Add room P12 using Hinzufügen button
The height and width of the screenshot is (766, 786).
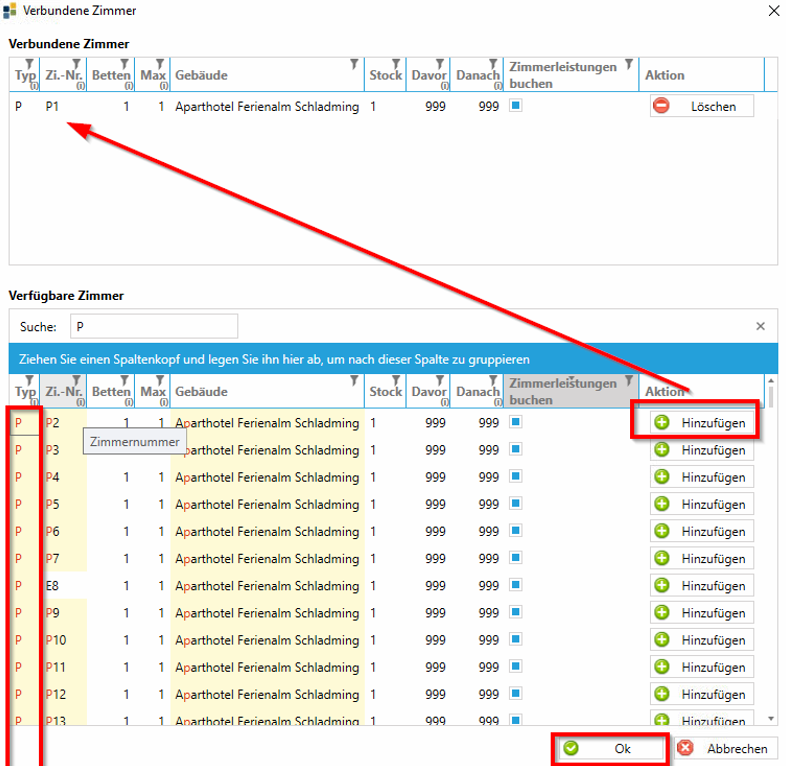702,694
